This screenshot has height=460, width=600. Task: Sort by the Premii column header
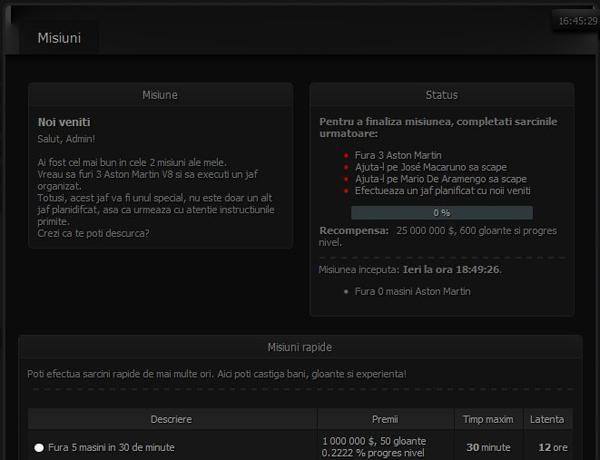pyautogui.click(x=385, y=419)
